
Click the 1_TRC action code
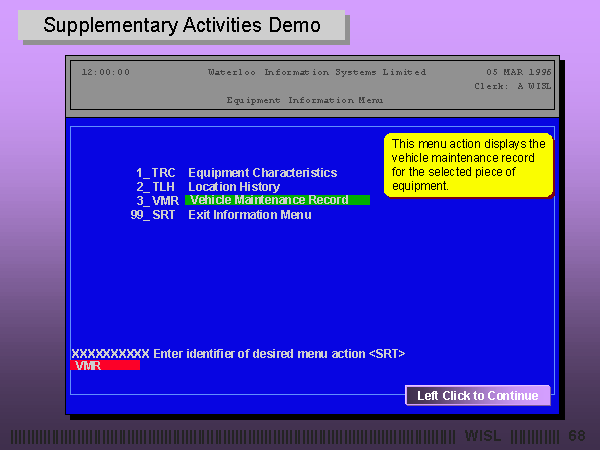(x=156, y=173)
